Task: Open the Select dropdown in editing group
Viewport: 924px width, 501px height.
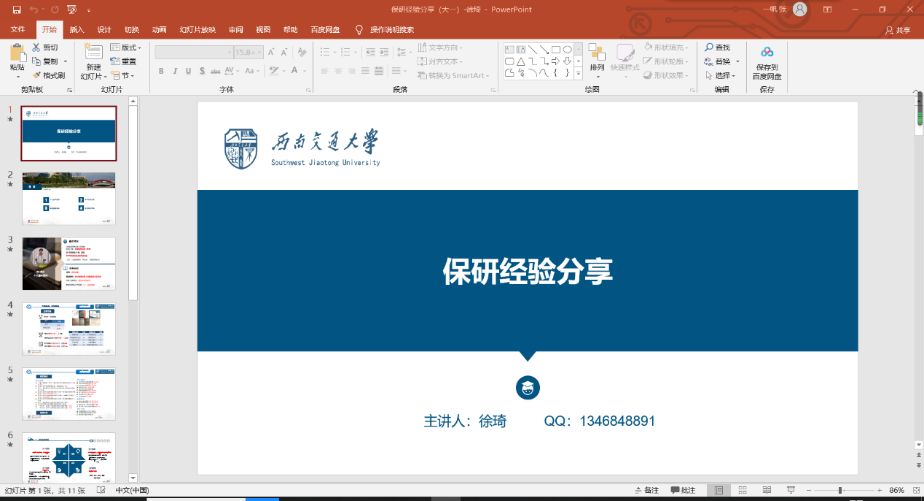Action: tap(720, 75)
